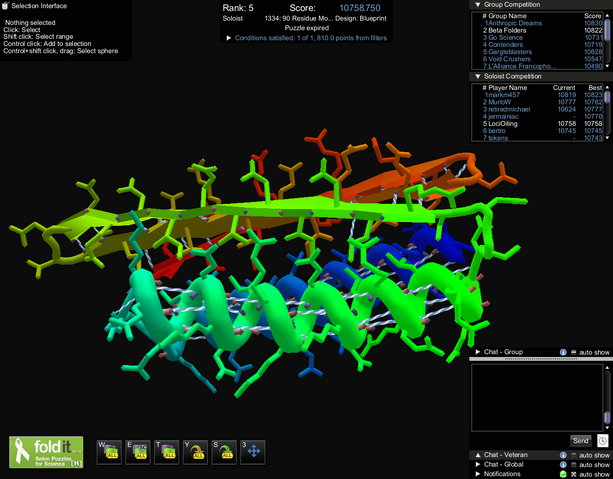The height and width of the screenshot is (479, 613).
Task: Click the Conditions satisfied filter text
Action: pos(311,38)
